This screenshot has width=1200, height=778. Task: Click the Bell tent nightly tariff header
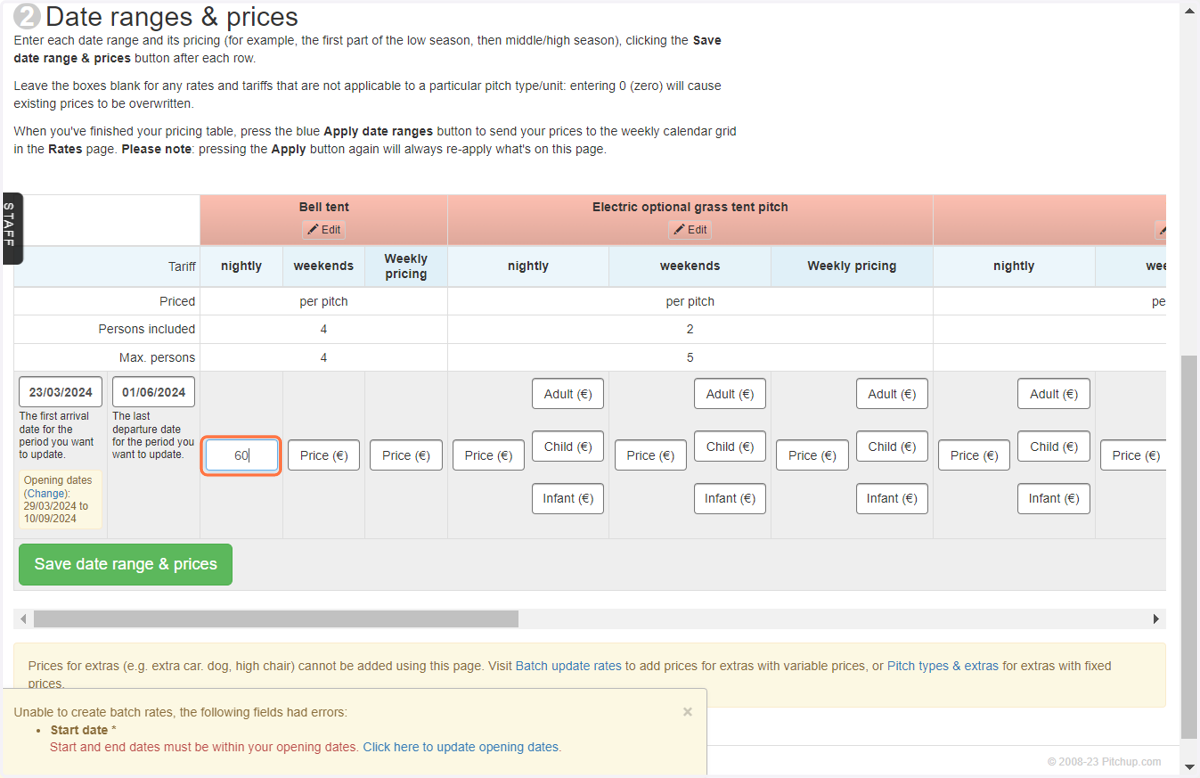(241, 266)
